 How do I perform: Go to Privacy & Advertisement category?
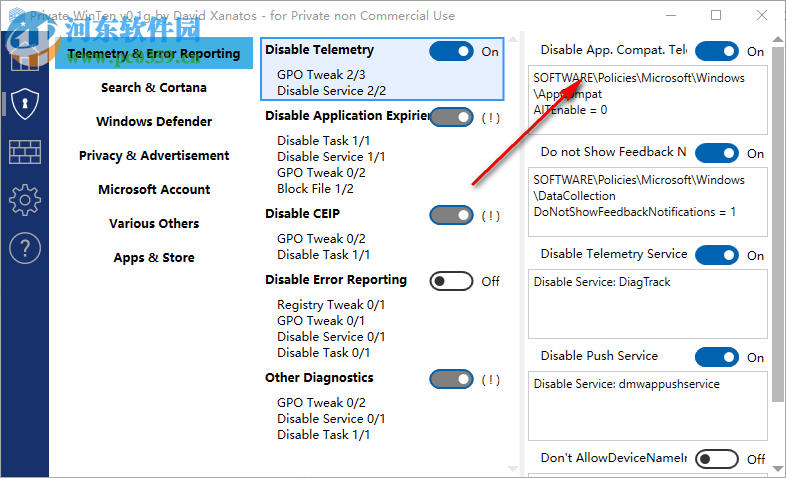[x=154, y=156]
